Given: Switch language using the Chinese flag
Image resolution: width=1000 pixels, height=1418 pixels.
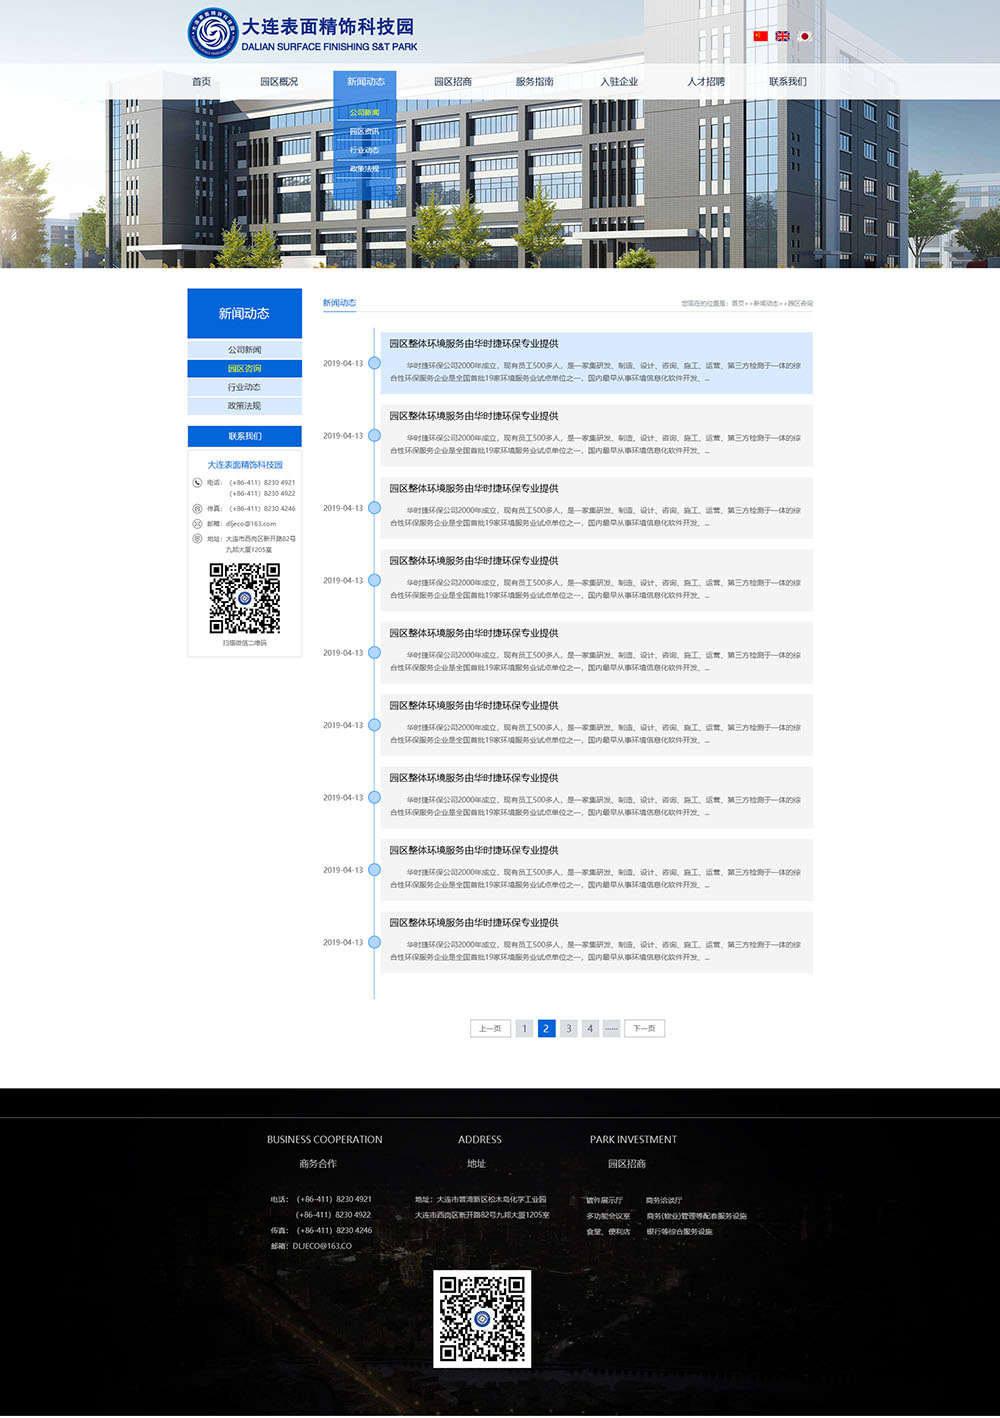Looking at the screenshot, I should tap(760, 36).
